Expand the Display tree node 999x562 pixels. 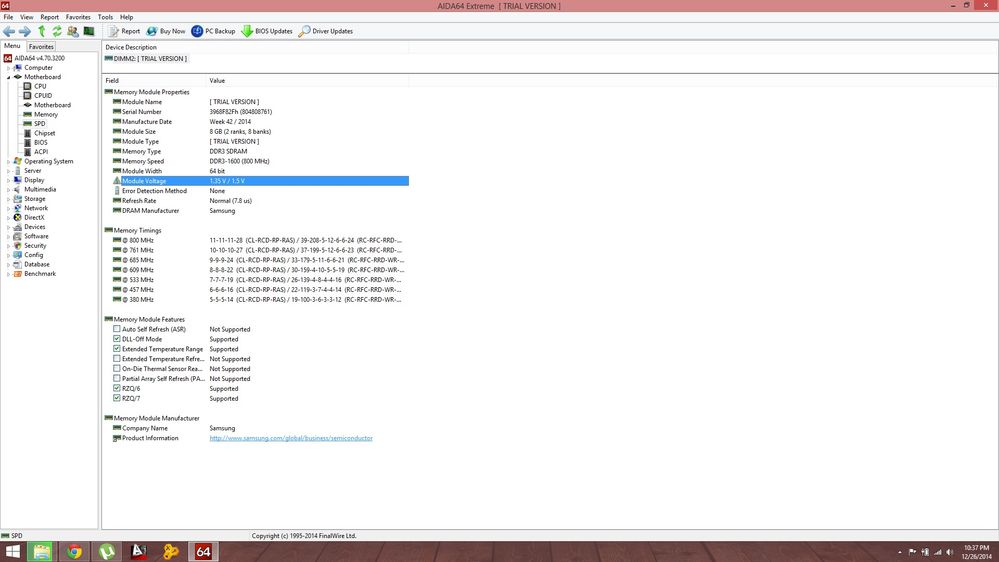[8, 180]
